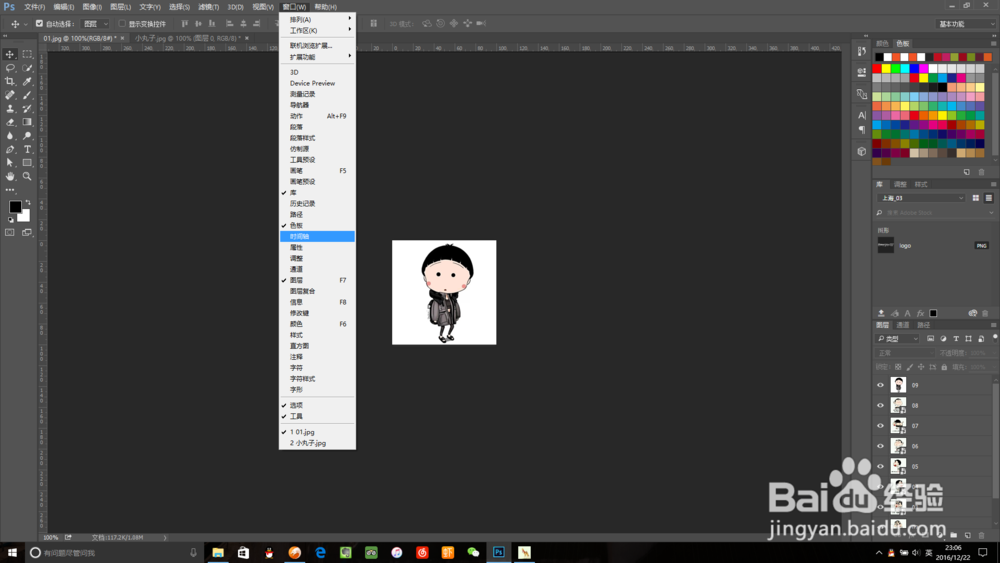The image size is (1000, 563).
Task: Expand the 工作区(K) submenu
Action: click(317, 31)
